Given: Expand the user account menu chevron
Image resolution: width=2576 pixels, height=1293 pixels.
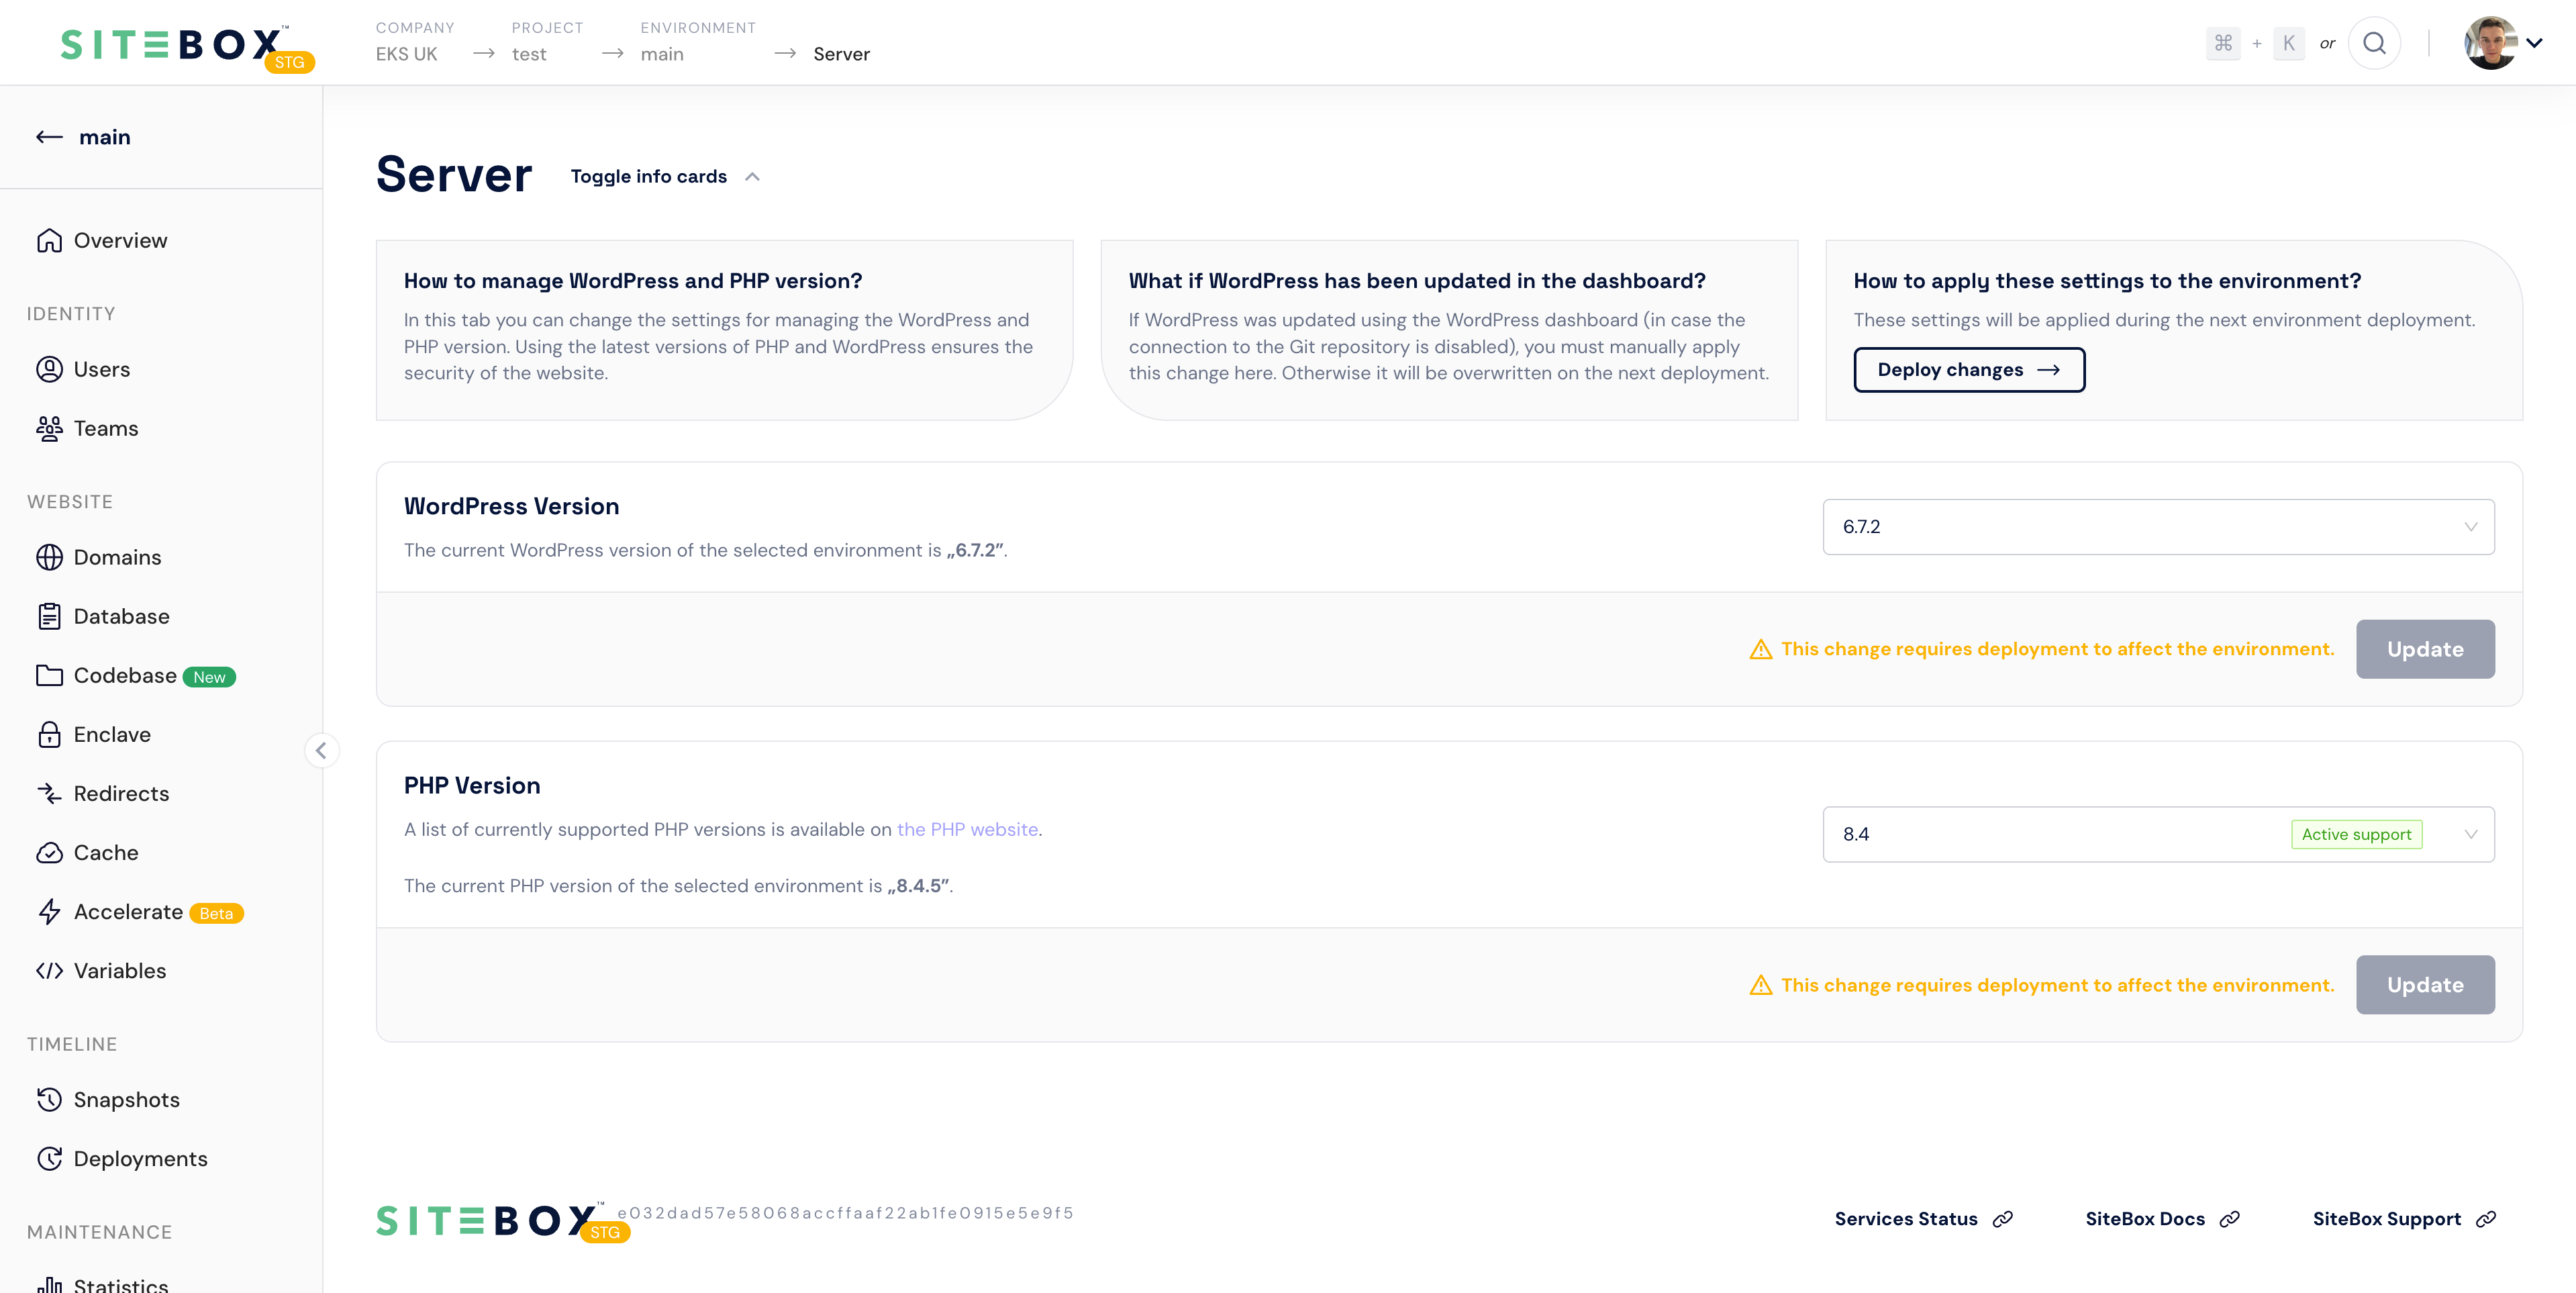Looking at the screenshot, I should click(2534, 43).
